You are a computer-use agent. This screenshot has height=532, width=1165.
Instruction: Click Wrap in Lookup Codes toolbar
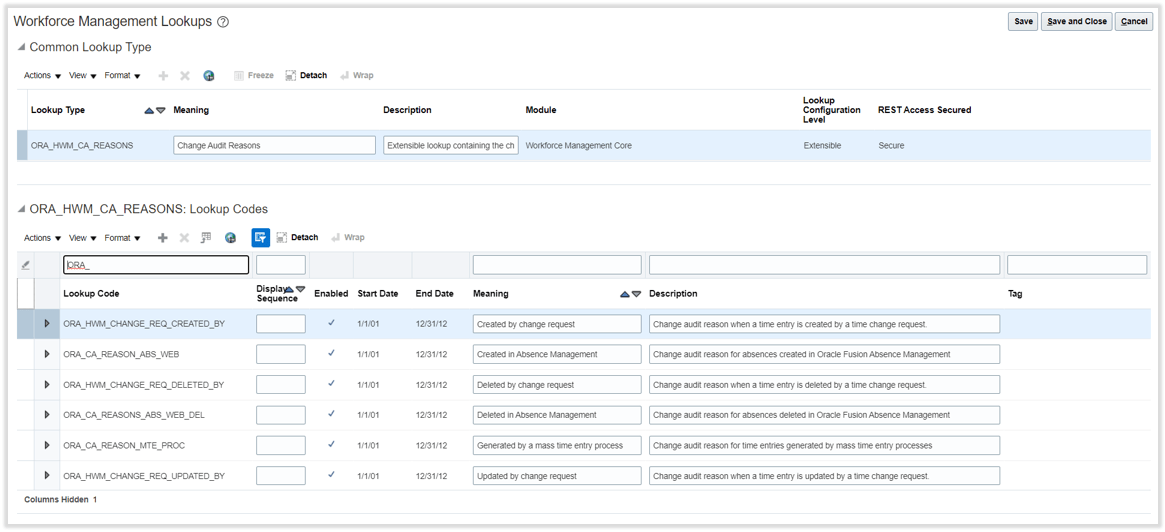pyautogui.click(x=348, y=238)
